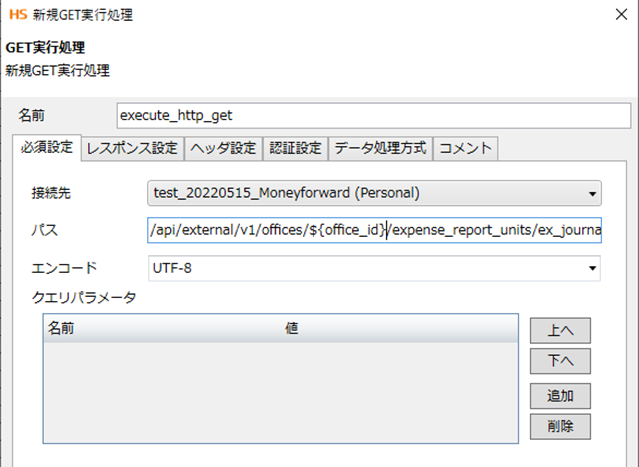
Task: Click the 値 column header in query table
Action: tap(292, 327)
